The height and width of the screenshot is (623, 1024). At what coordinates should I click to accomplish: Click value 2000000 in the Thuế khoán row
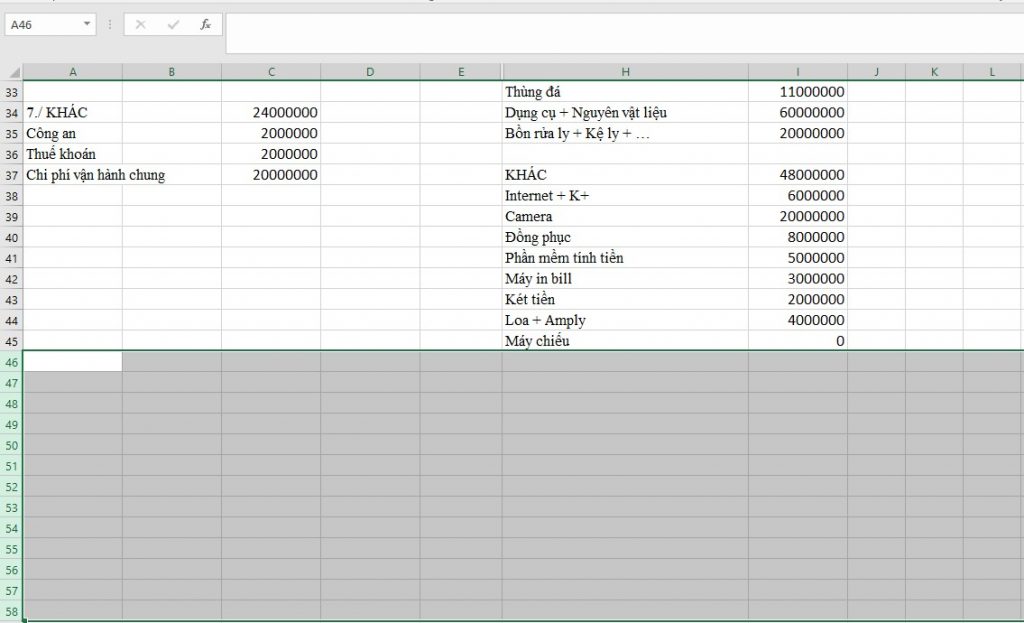click(271, 154)
